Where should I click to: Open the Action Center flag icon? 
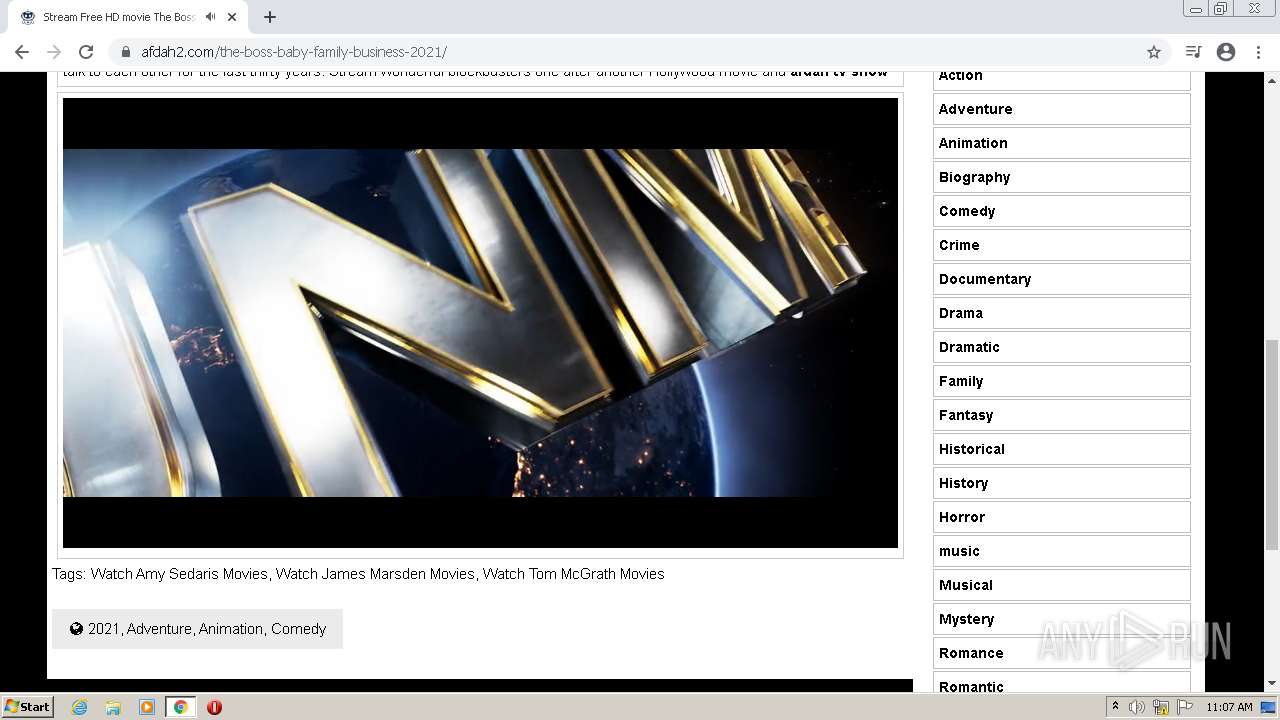[1186, 707]
